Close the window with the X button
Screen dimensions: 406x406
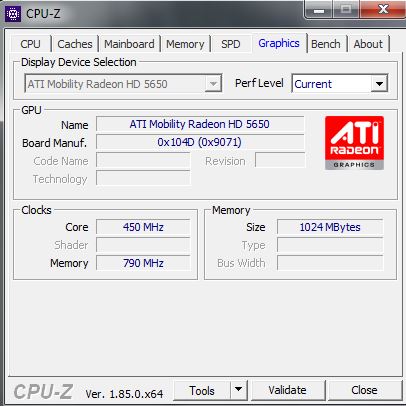[x=383, y=9]
